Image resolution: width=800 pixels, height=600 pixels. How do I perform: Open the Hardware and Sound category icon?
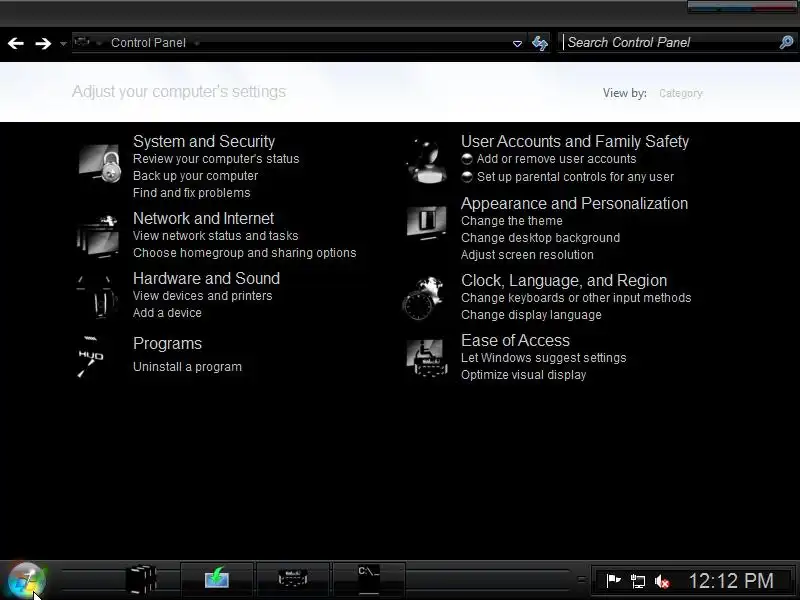[x=97, y=296]
